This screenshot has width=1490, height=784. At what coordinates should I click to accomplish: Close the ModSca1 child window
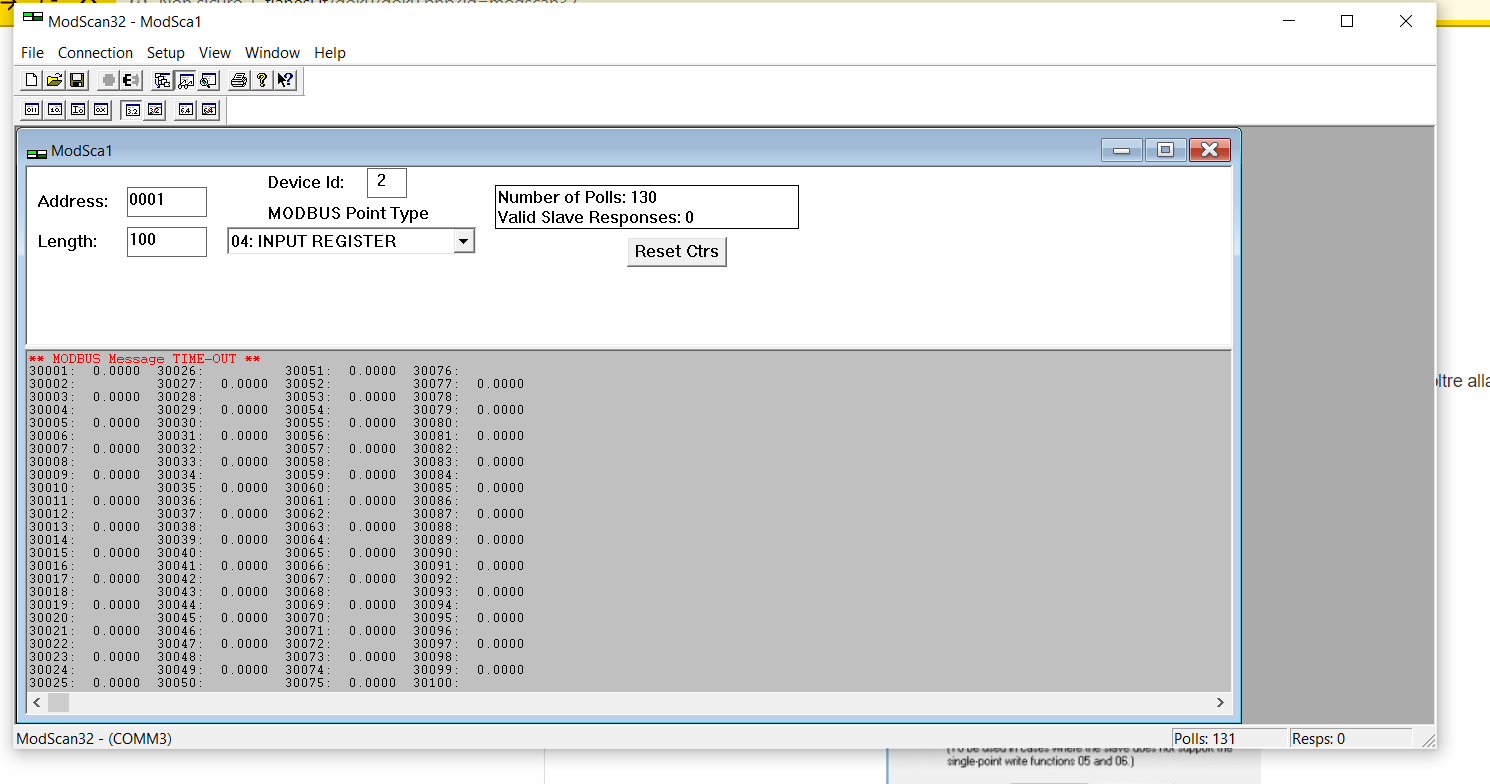(1209, 150)
